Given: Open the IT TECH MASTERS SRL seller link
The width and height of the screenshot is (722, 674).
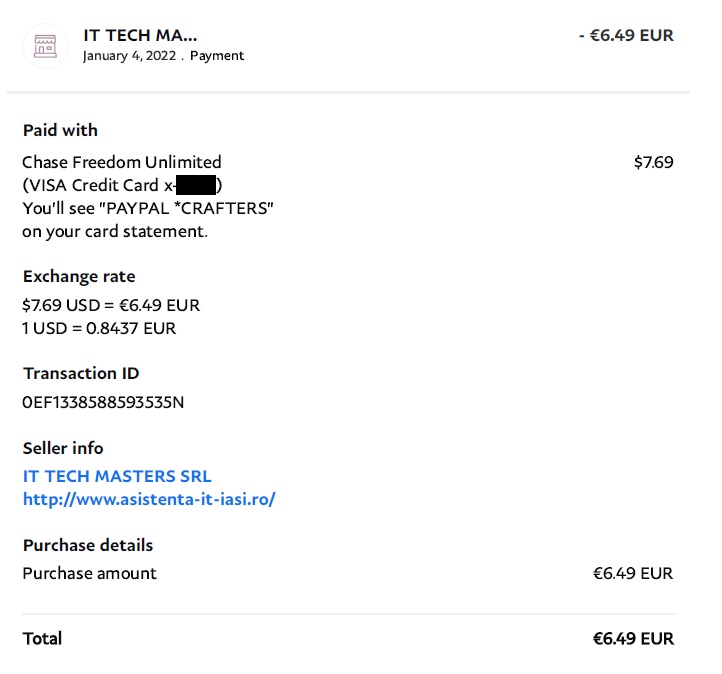Looking at the screenshot, I should coord(117,476).
